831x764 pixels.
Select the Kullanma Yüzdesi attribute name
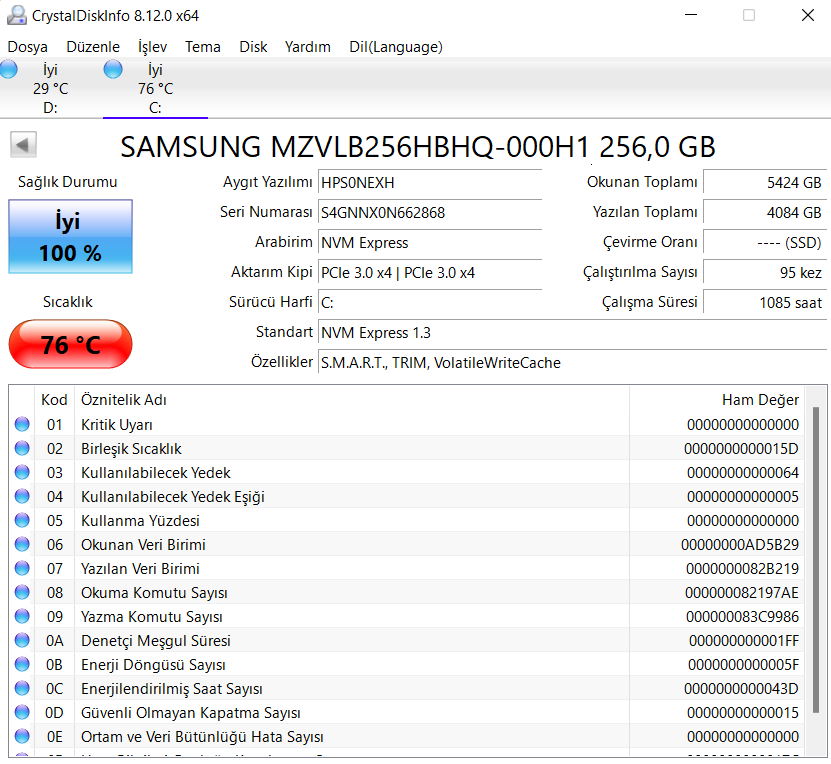(140, 521)
